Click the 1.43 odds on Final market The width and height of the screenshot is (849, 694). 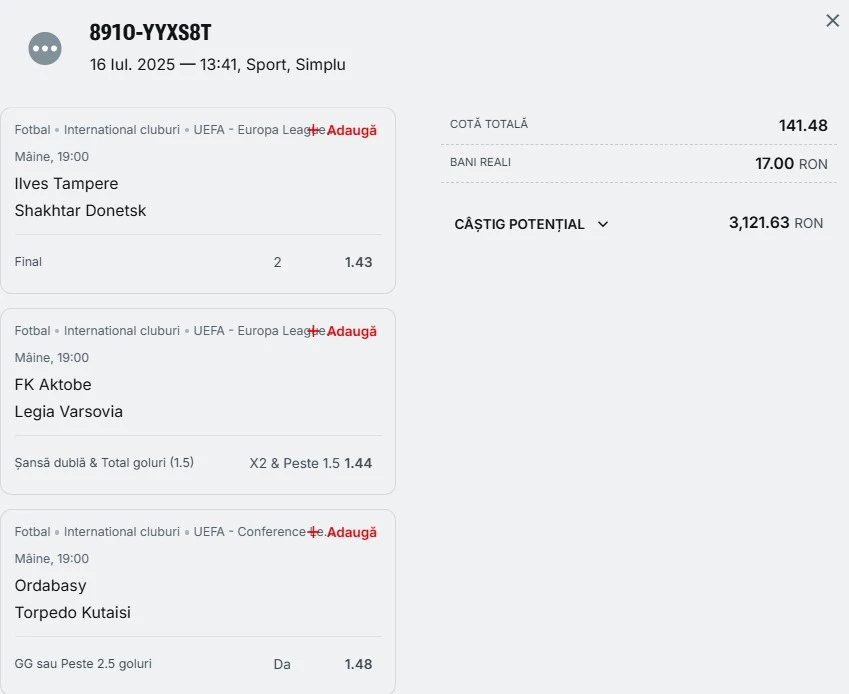358,263
